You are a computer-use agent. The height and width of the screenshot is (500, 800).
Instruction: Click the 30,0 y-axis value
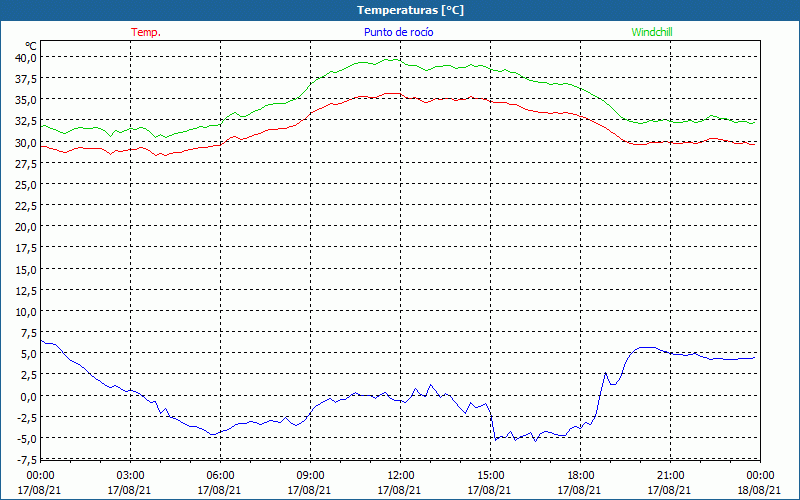point(26,142)
